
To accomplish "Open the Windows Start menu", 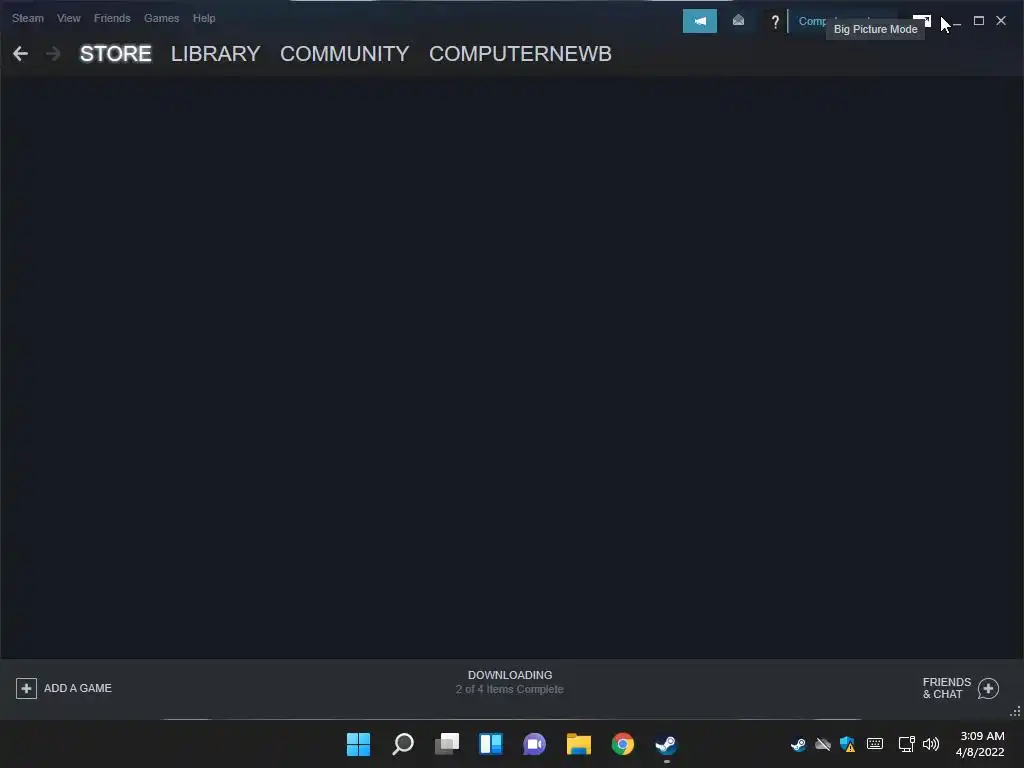I will (358, 744).
